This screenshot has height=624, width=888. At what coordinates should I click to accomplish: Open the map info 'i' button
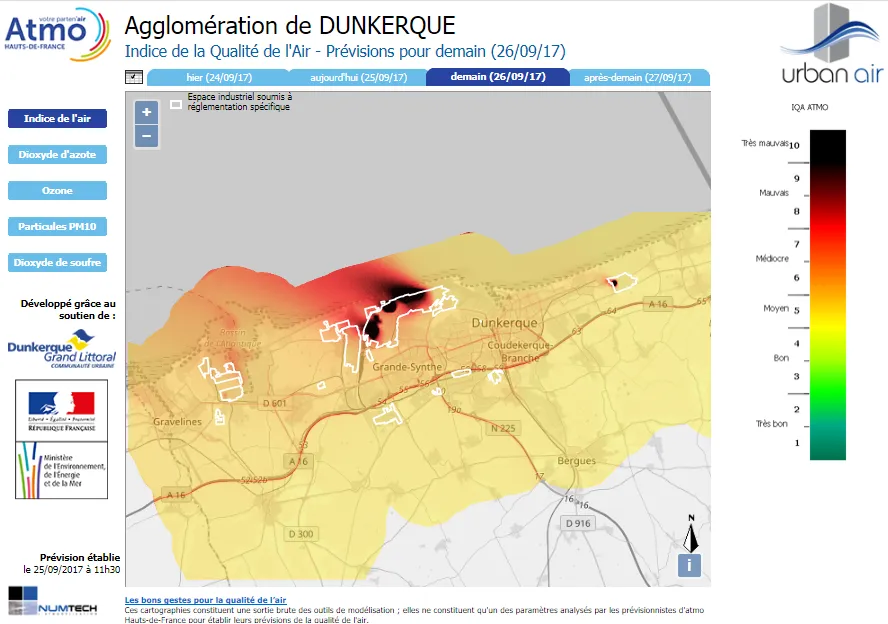tap(688, 565)
